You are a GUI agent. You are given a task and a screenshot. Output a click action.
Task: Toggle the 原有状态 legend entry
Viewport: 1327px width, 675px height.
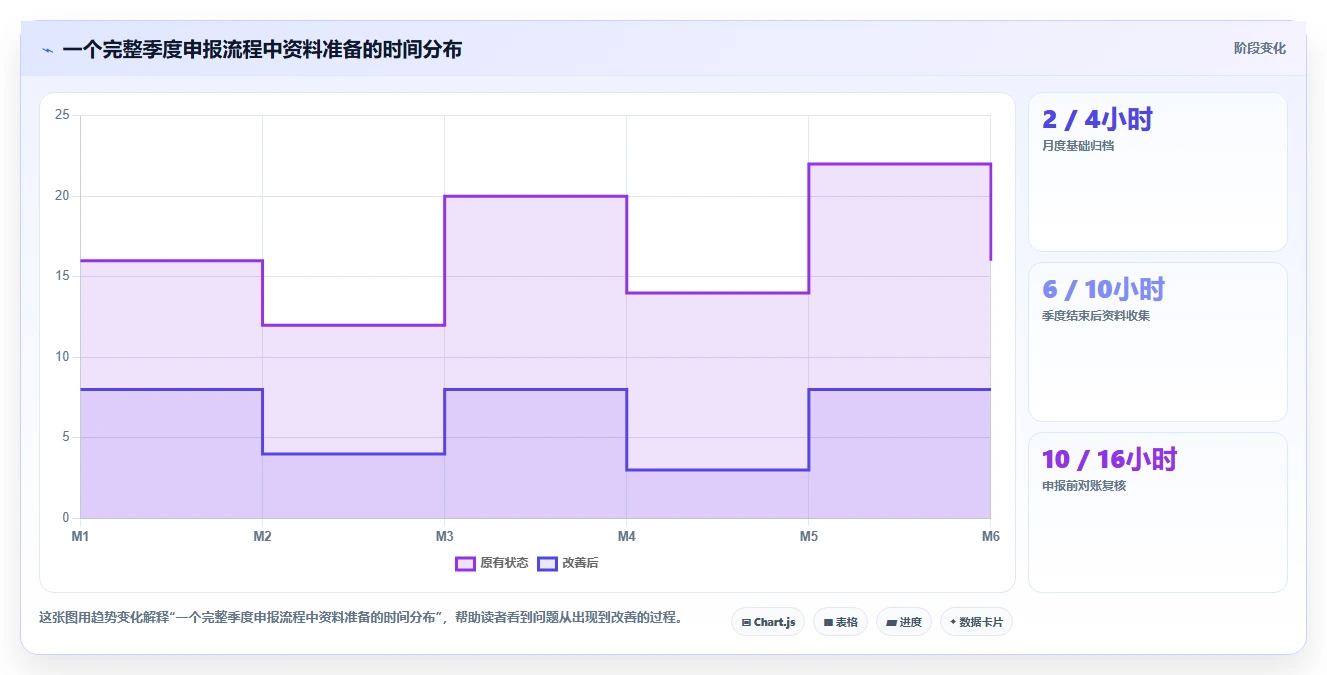[x=492, y=563]
